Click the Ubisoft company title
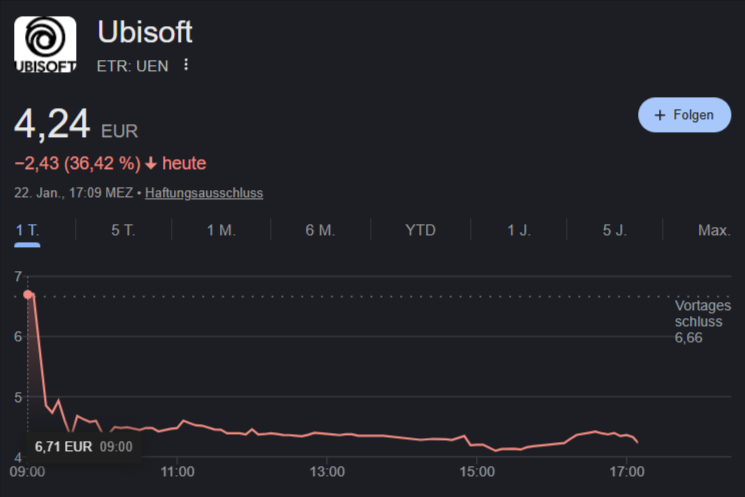This screenshot has width=745, height=497. pyautogui.click(x=145, y=32)
